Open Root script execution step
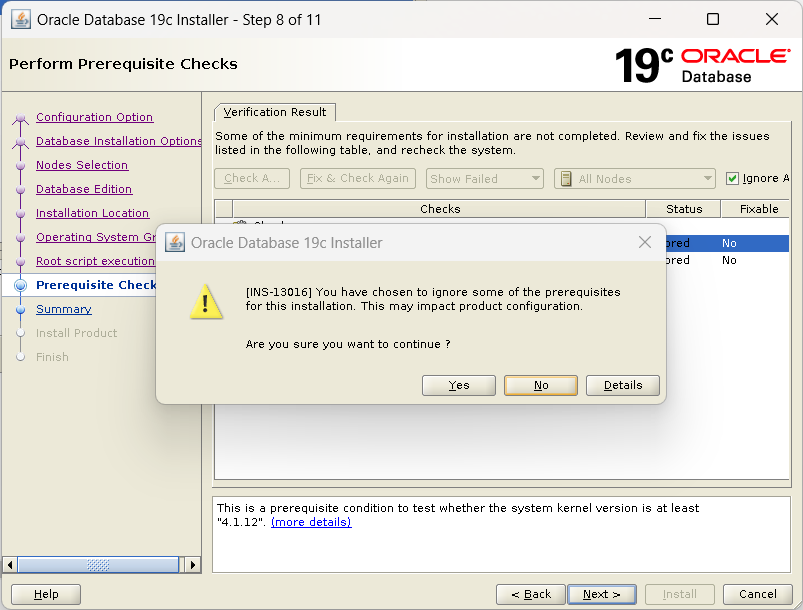Image resolution: width=803 pixels, height=610 pixels. point(95,261)
